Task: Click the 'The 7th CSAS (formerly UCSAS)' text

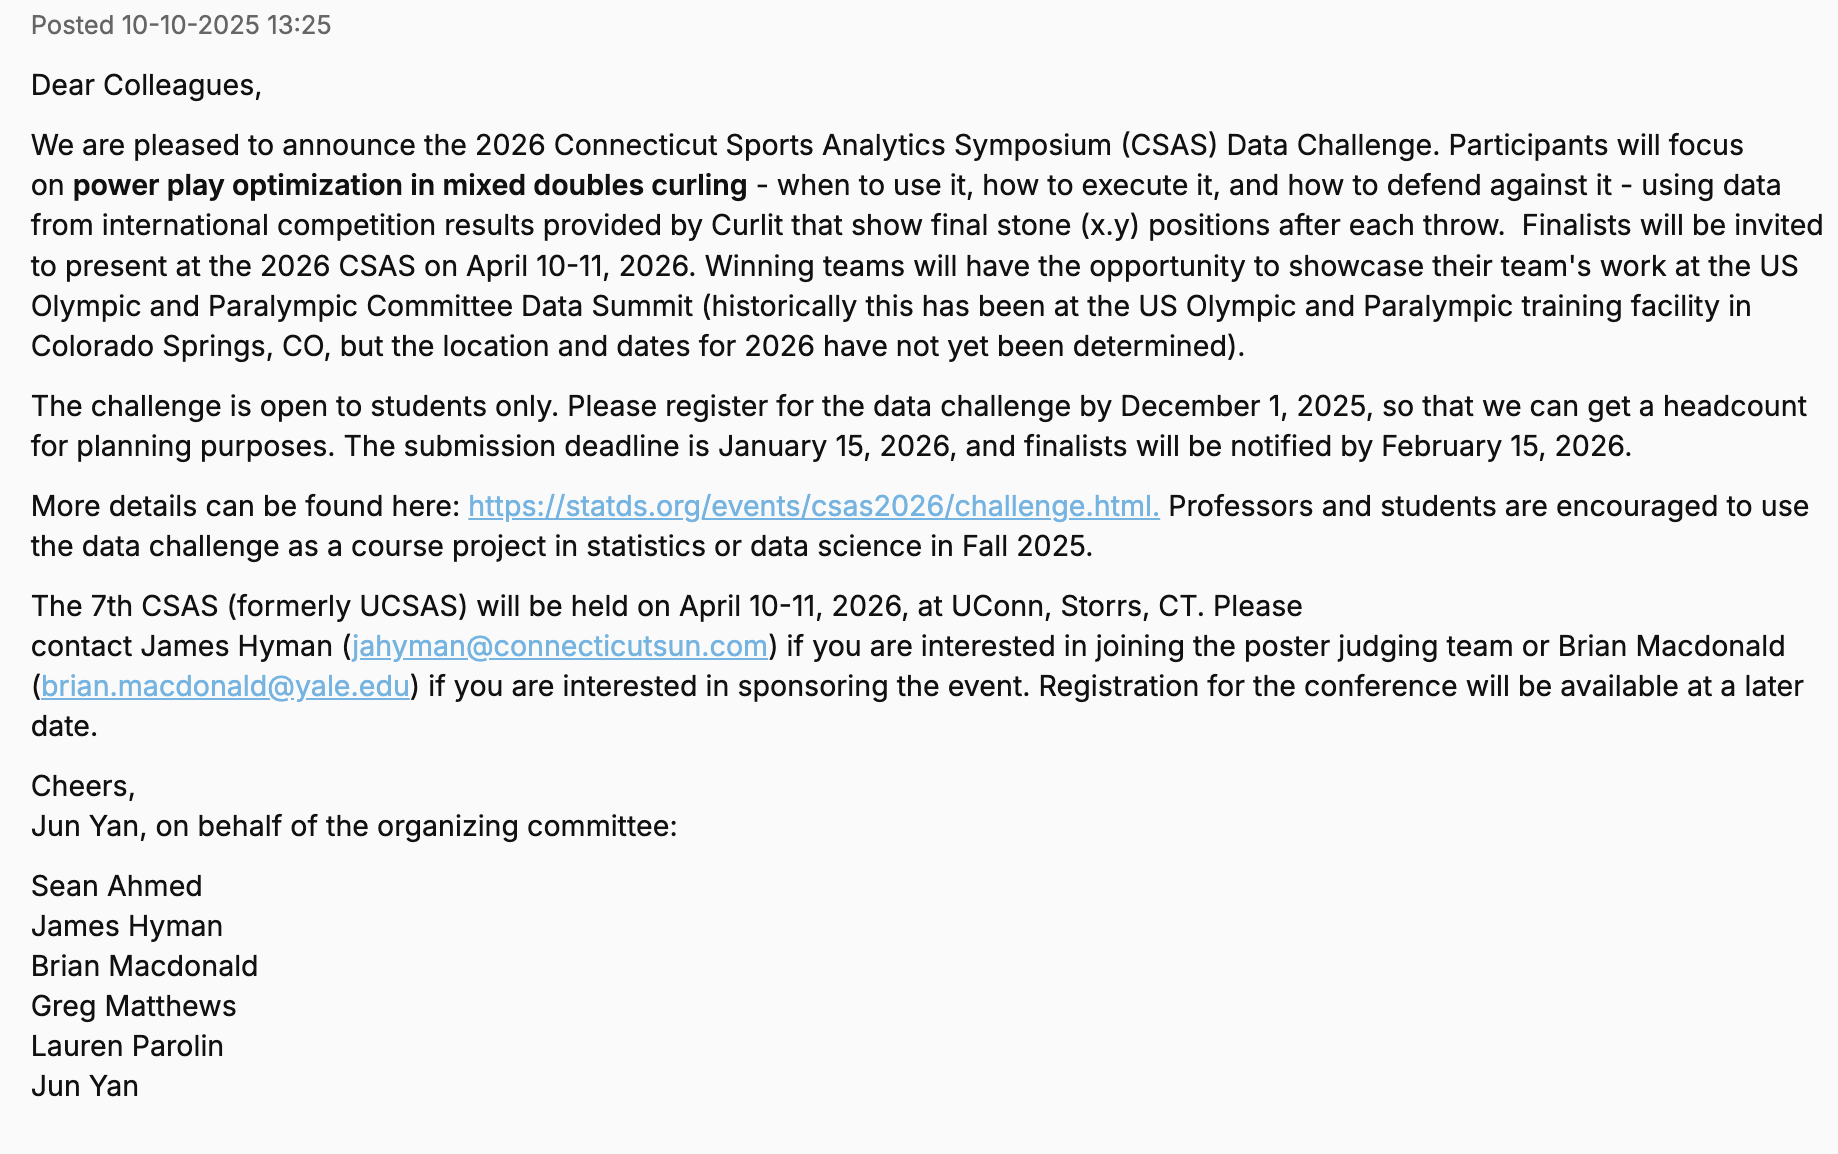Action: pyautogui.click(x=250, y=606)
